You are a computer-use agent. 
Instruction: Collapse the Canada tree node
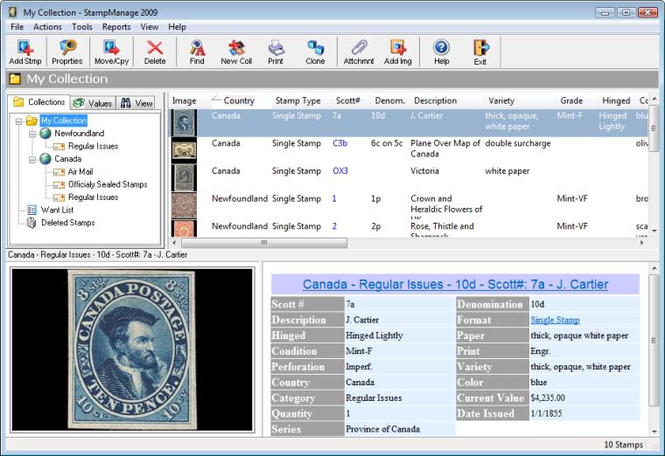31,159
